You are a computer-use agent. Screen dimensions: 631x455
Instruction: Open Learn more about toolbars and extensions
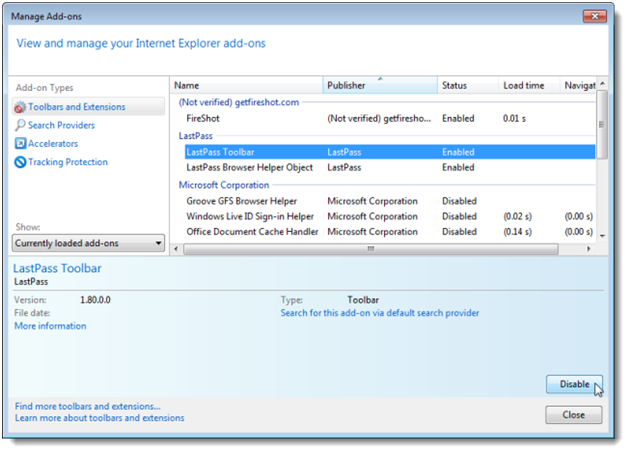coord(100,418)
